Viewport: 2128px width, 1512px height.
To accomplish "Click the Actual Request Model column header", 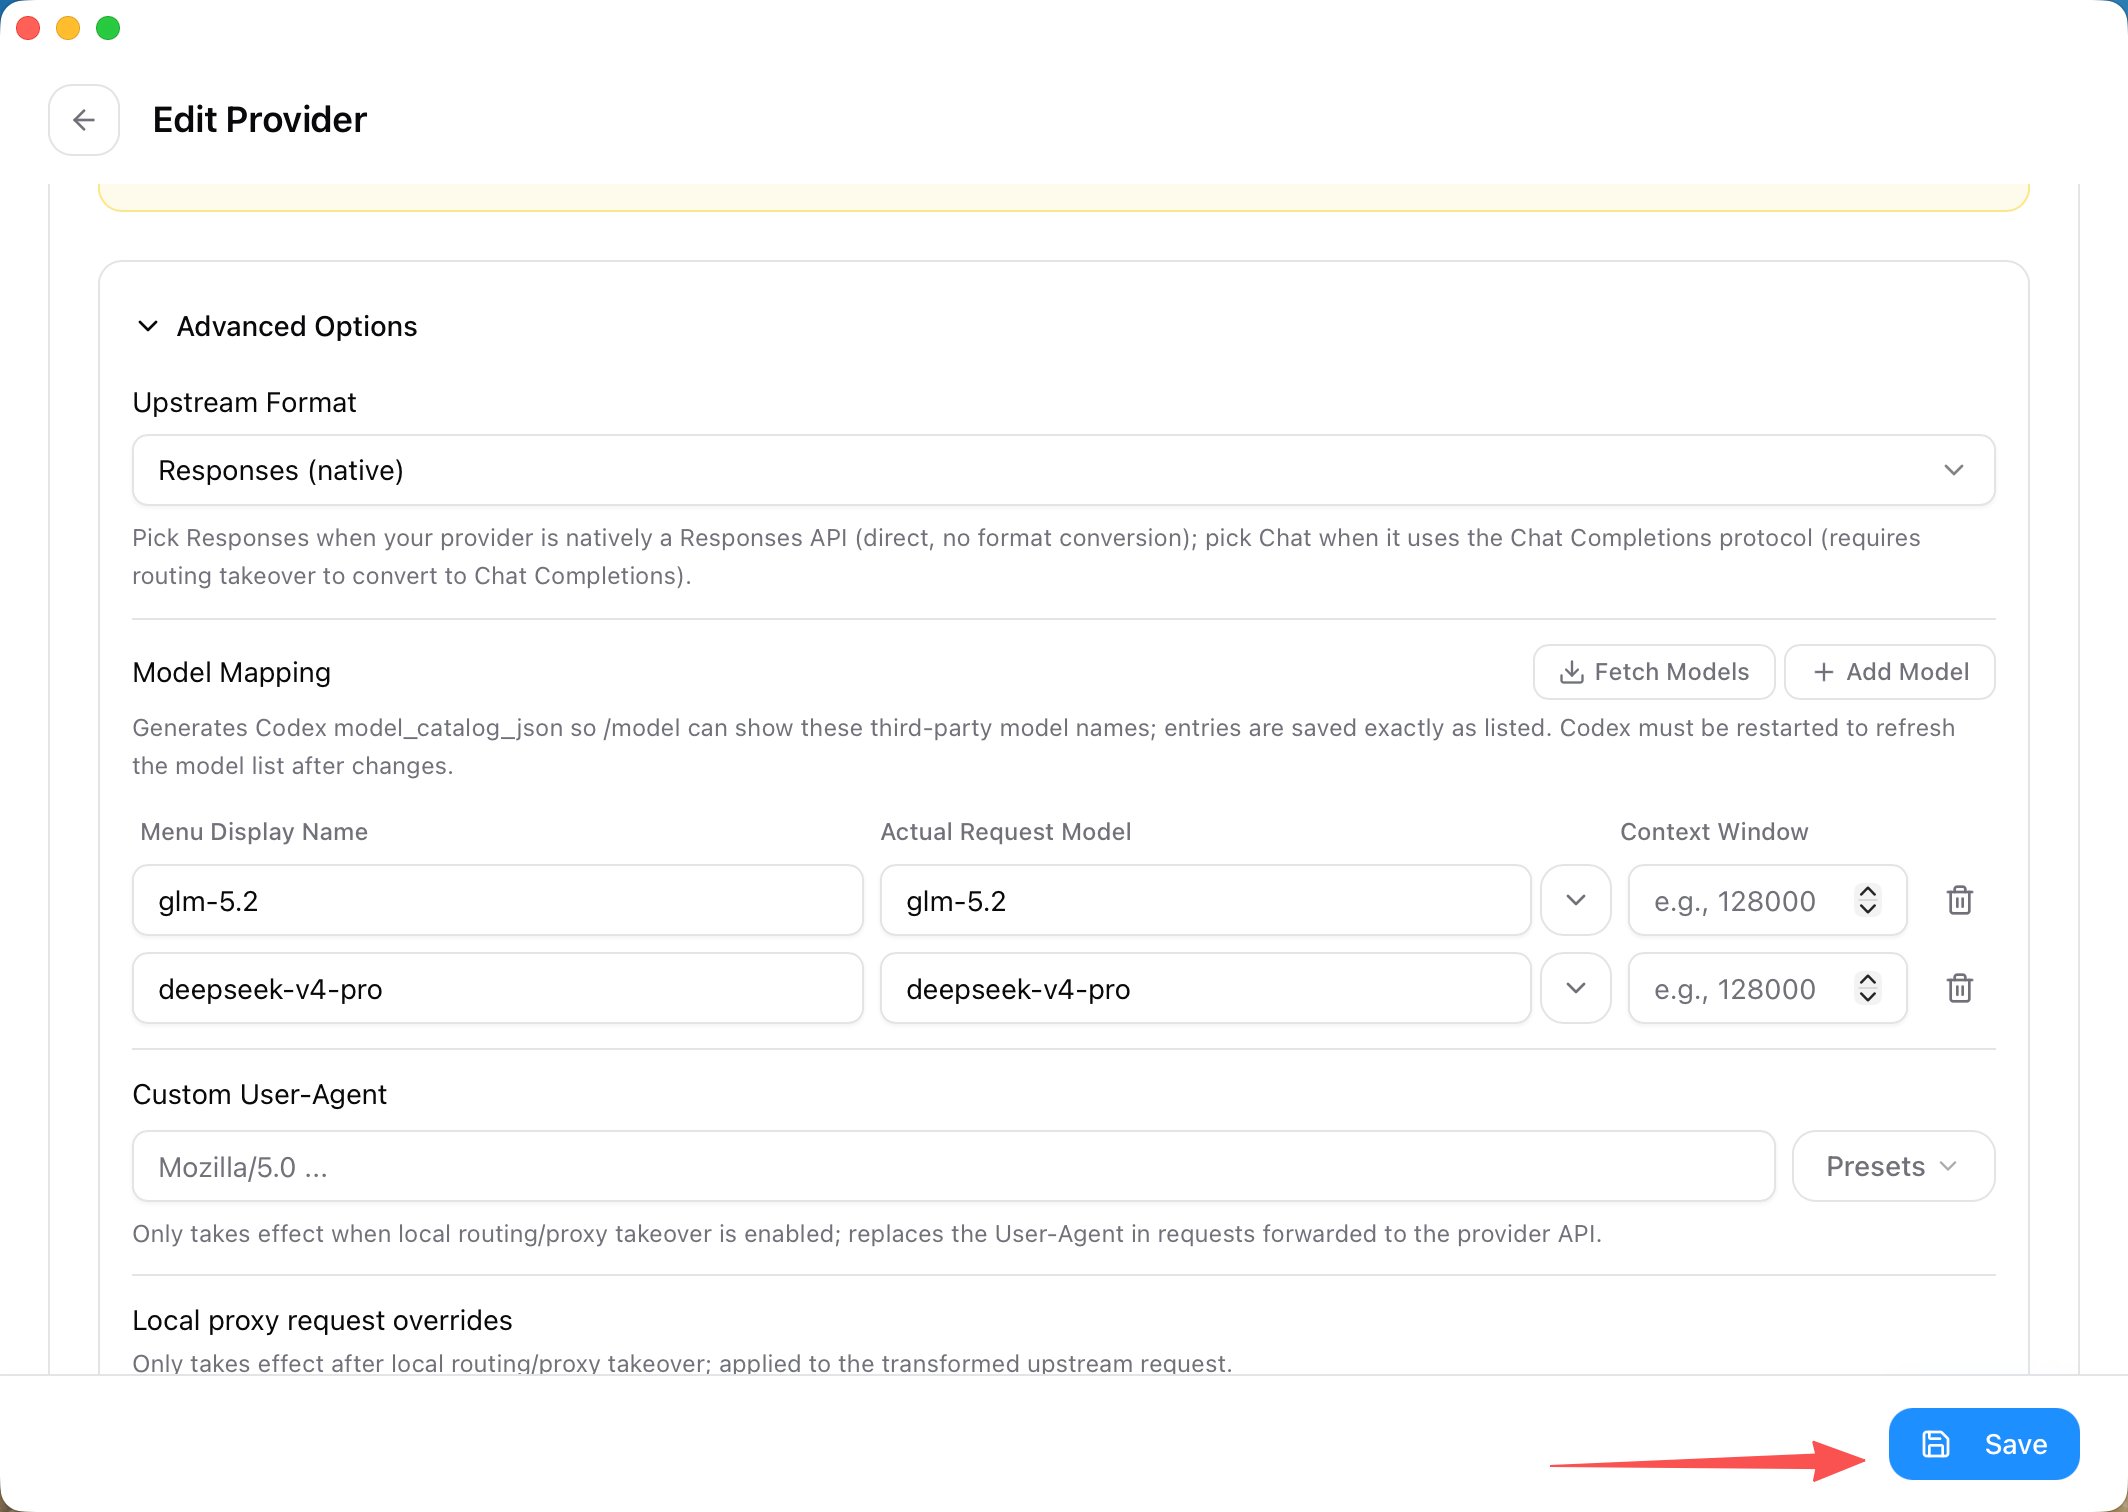I will [1005, 832].
